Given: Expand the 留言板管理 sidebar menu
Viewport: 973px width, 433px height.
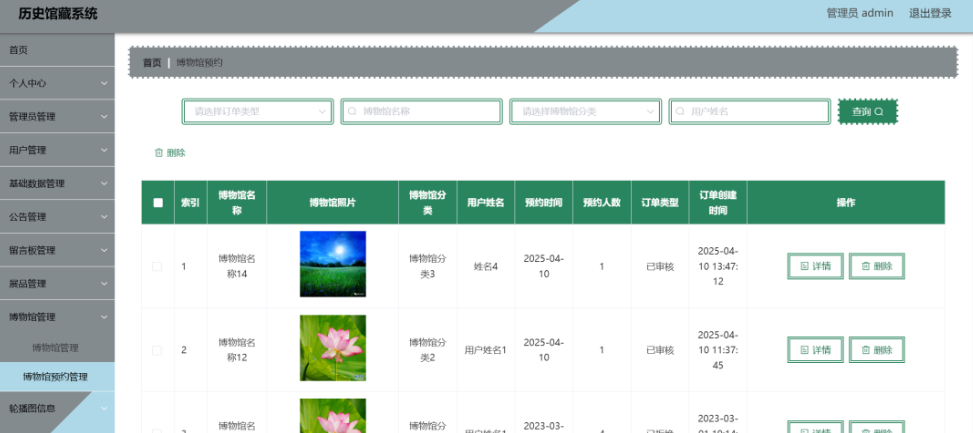Looking at the screenshot, I should point(57,251).
